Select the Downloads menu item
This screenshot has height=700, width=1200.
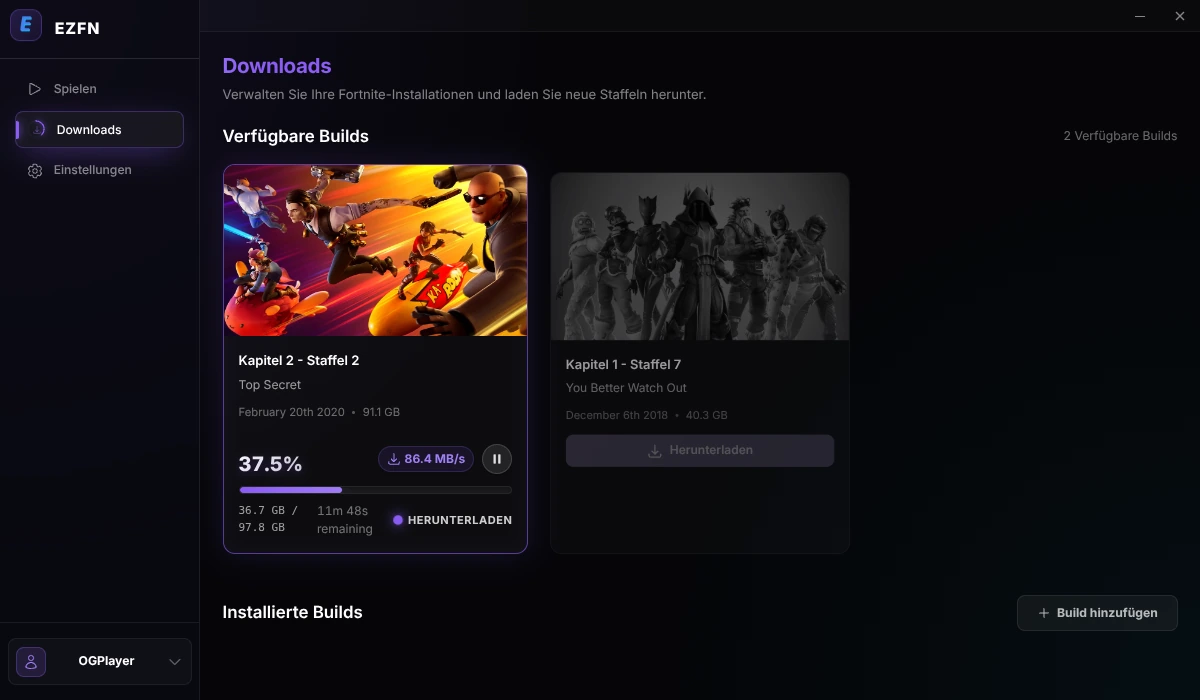99,129
